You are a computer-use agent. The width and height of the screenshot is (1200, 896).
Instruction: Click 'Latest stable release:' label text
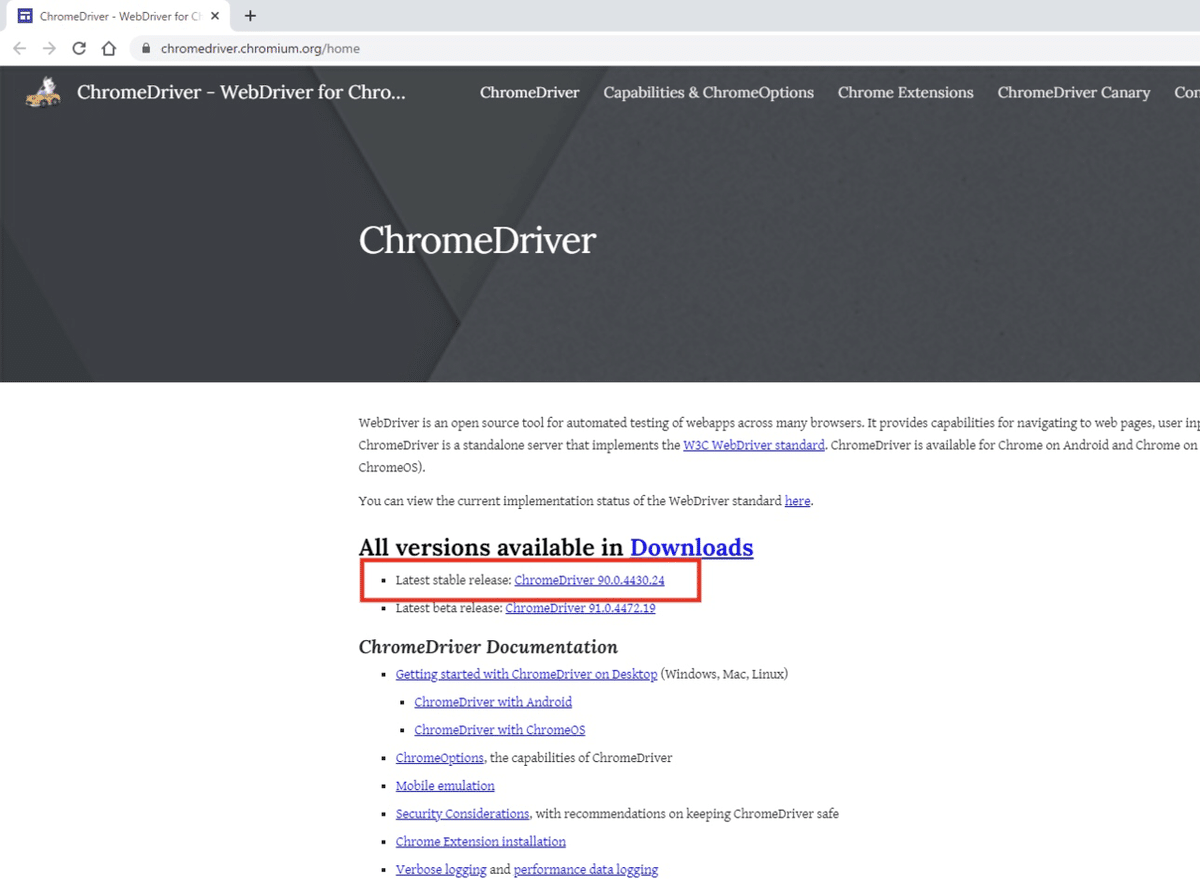[x=453, y=580]
